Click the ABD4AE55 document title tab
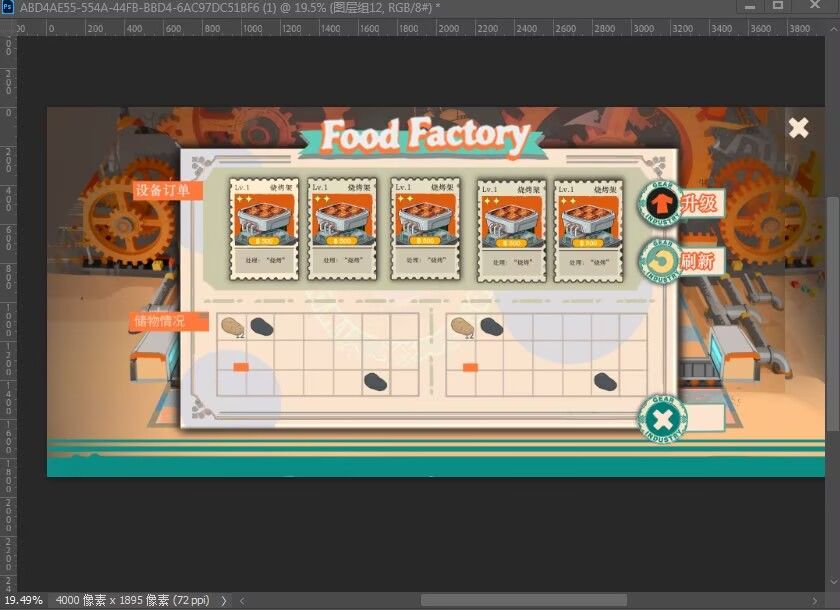The image size is (840, 610). [x=230, y=7]
